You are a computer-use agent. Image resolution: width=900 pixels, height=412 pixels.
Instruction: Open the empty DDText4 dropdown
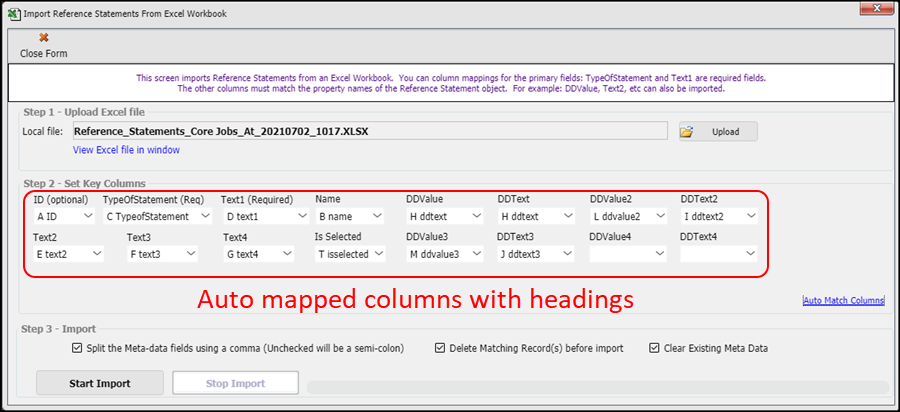click(x=750, y=254)
